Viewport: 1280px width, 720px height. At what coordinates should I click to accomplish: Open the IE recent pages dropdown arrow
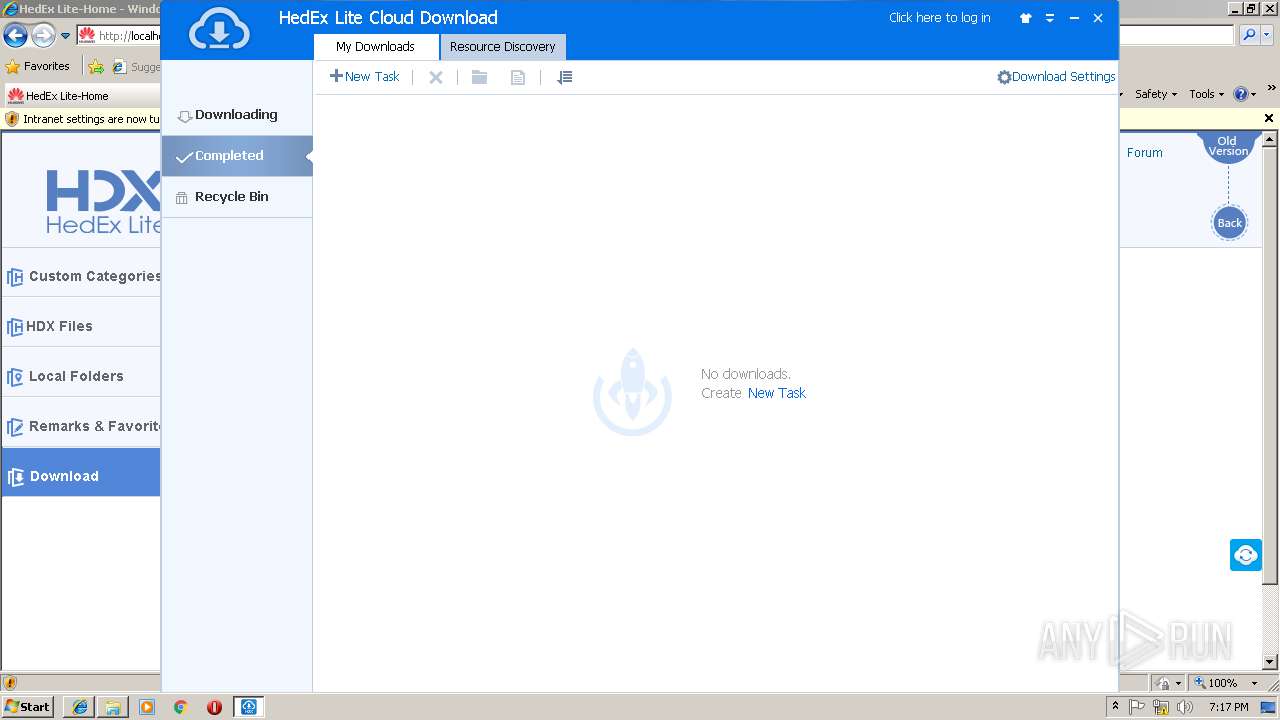(66, 36)
